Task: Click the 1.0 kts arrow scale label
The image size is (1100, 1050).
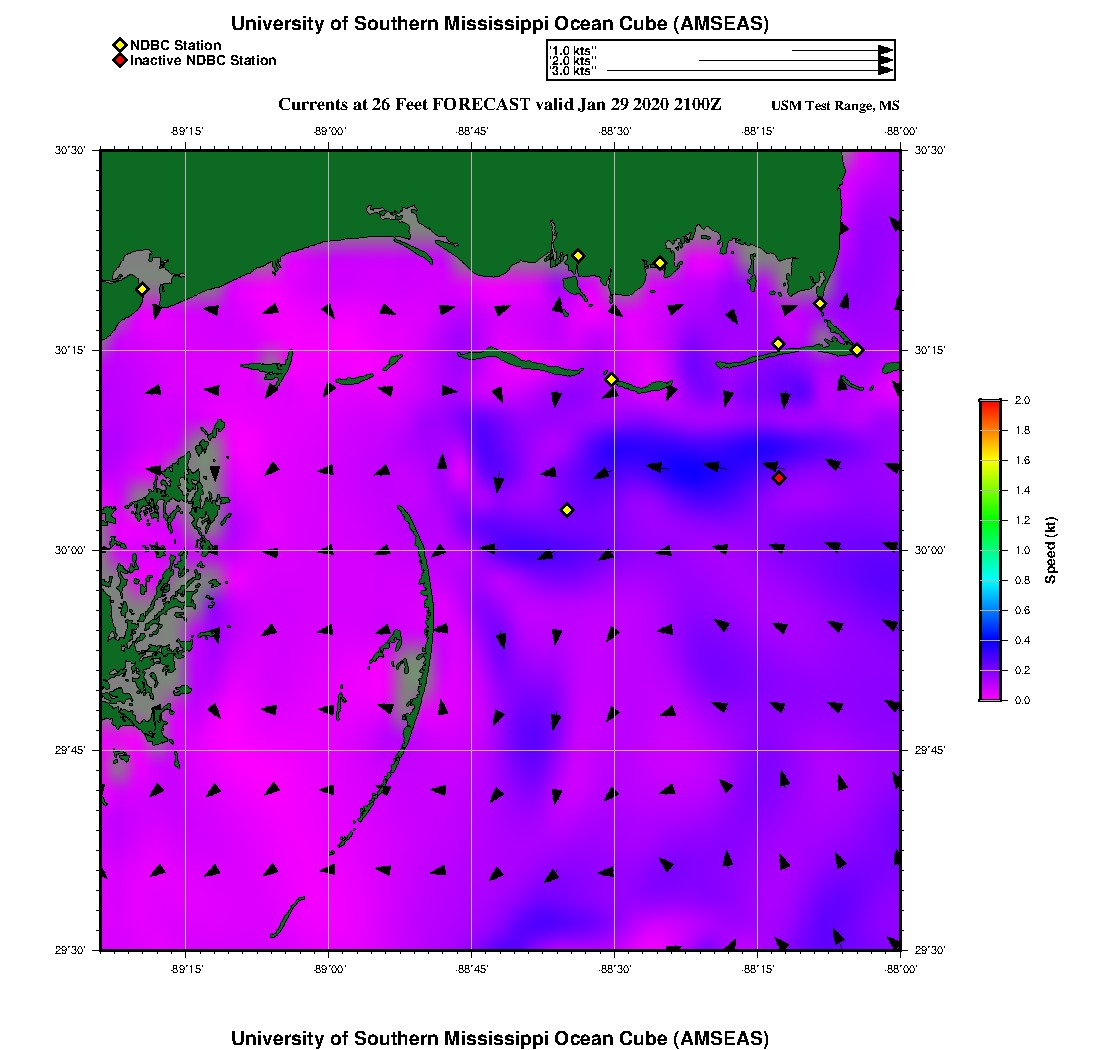Action: tap(573, 49)
